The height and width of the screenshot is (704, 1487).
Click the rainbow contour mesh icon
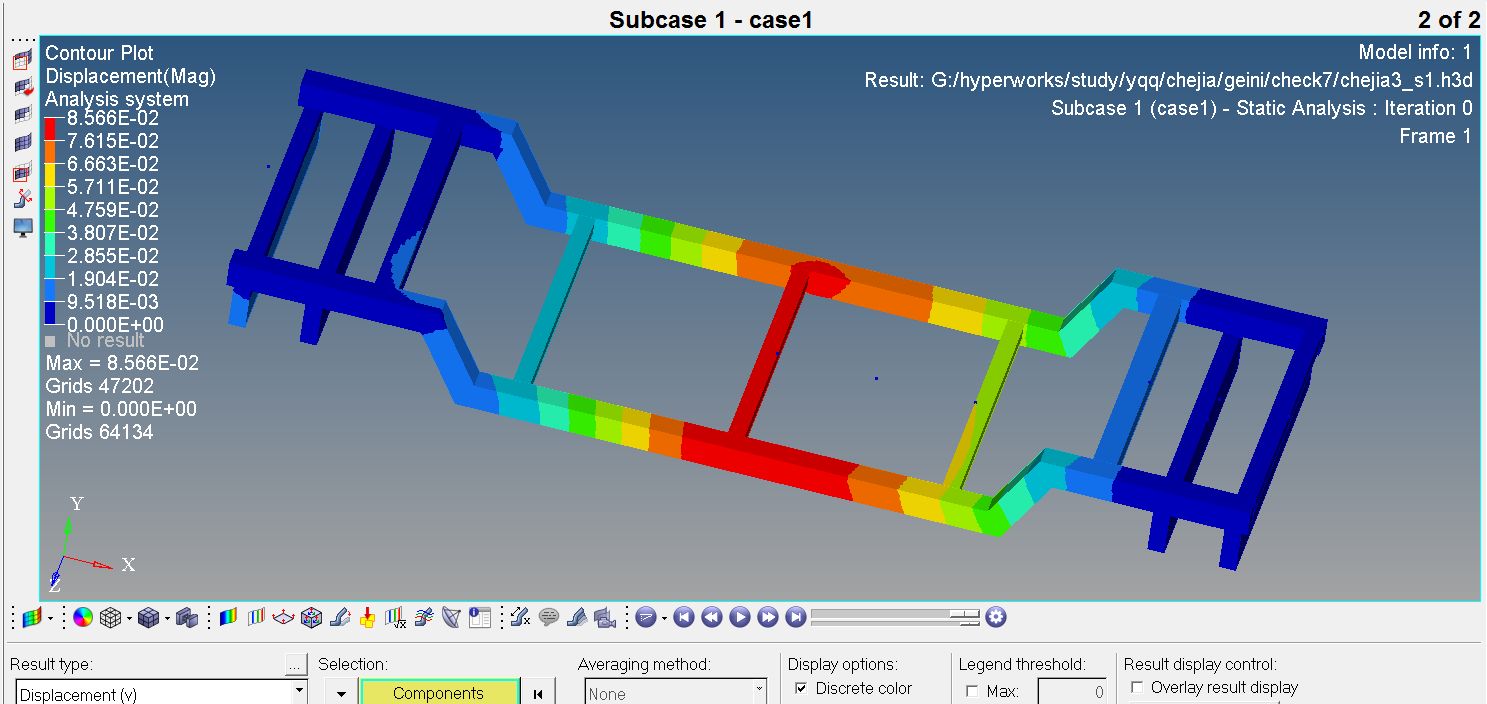32,618
